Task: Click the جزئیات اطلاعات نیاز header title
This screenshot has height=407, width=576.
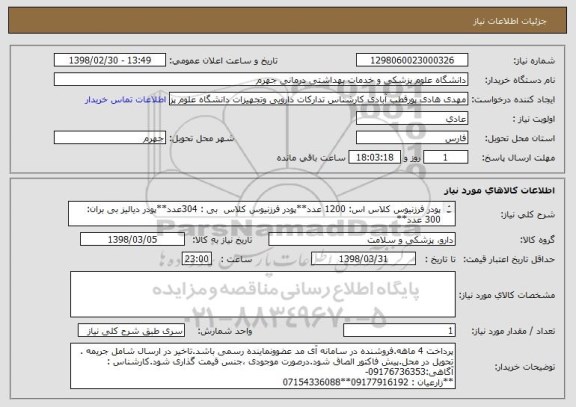Action: point(510,21)
